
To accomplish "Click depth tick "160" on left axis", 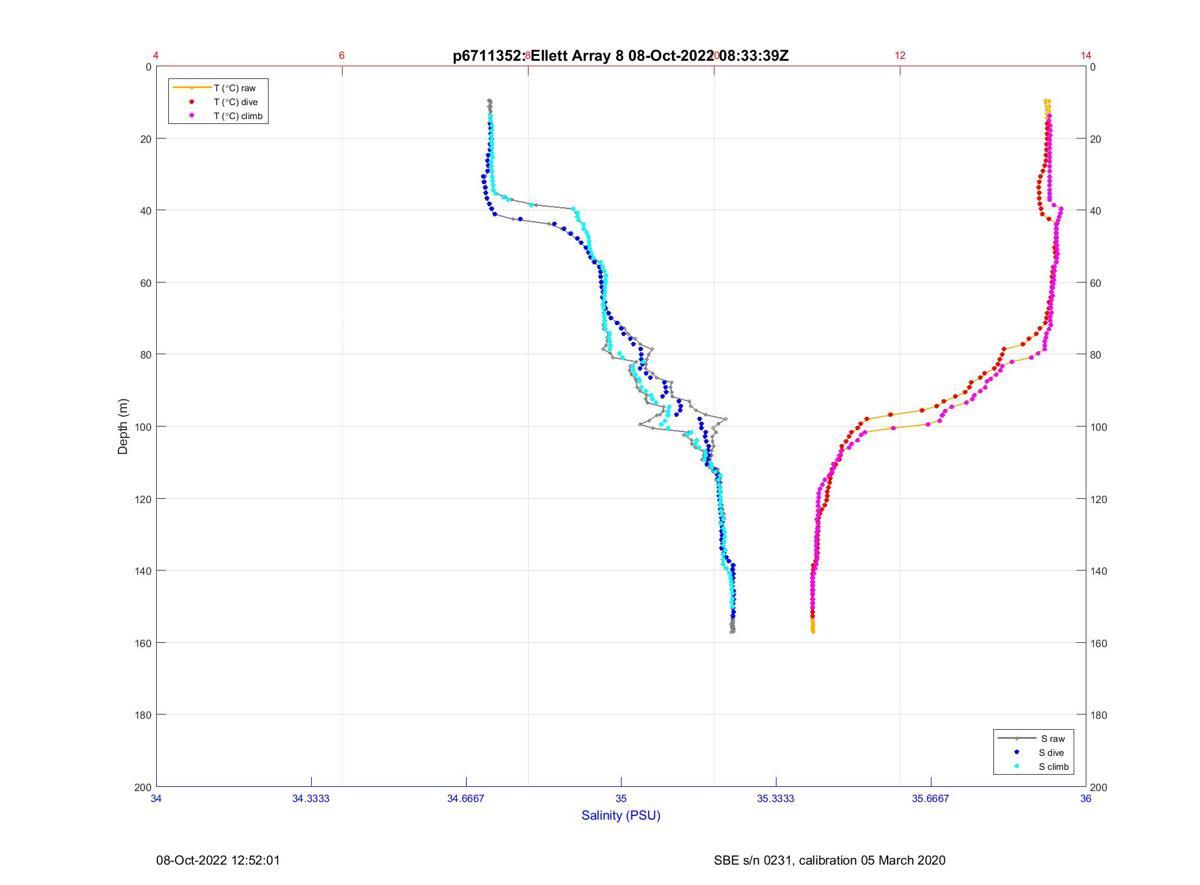I will coord(143,643).
